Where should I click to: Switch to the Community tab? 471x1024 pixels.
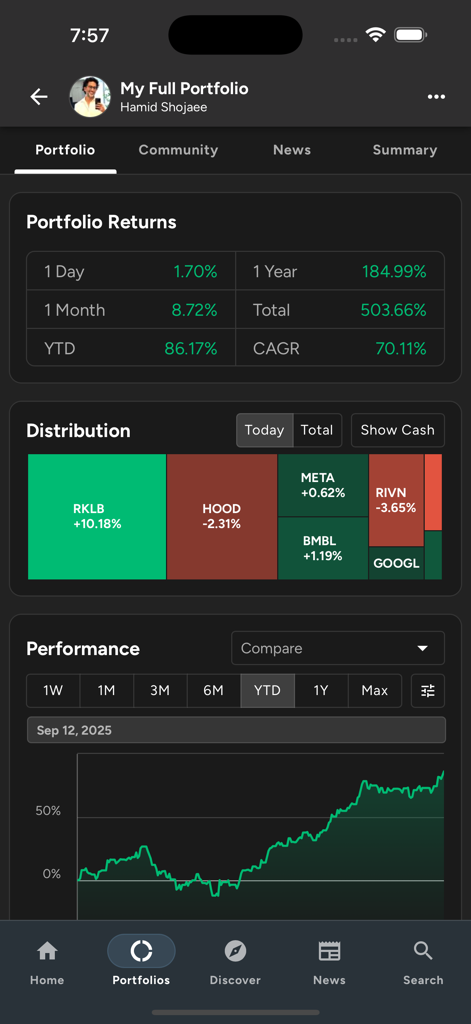[178, 150]
